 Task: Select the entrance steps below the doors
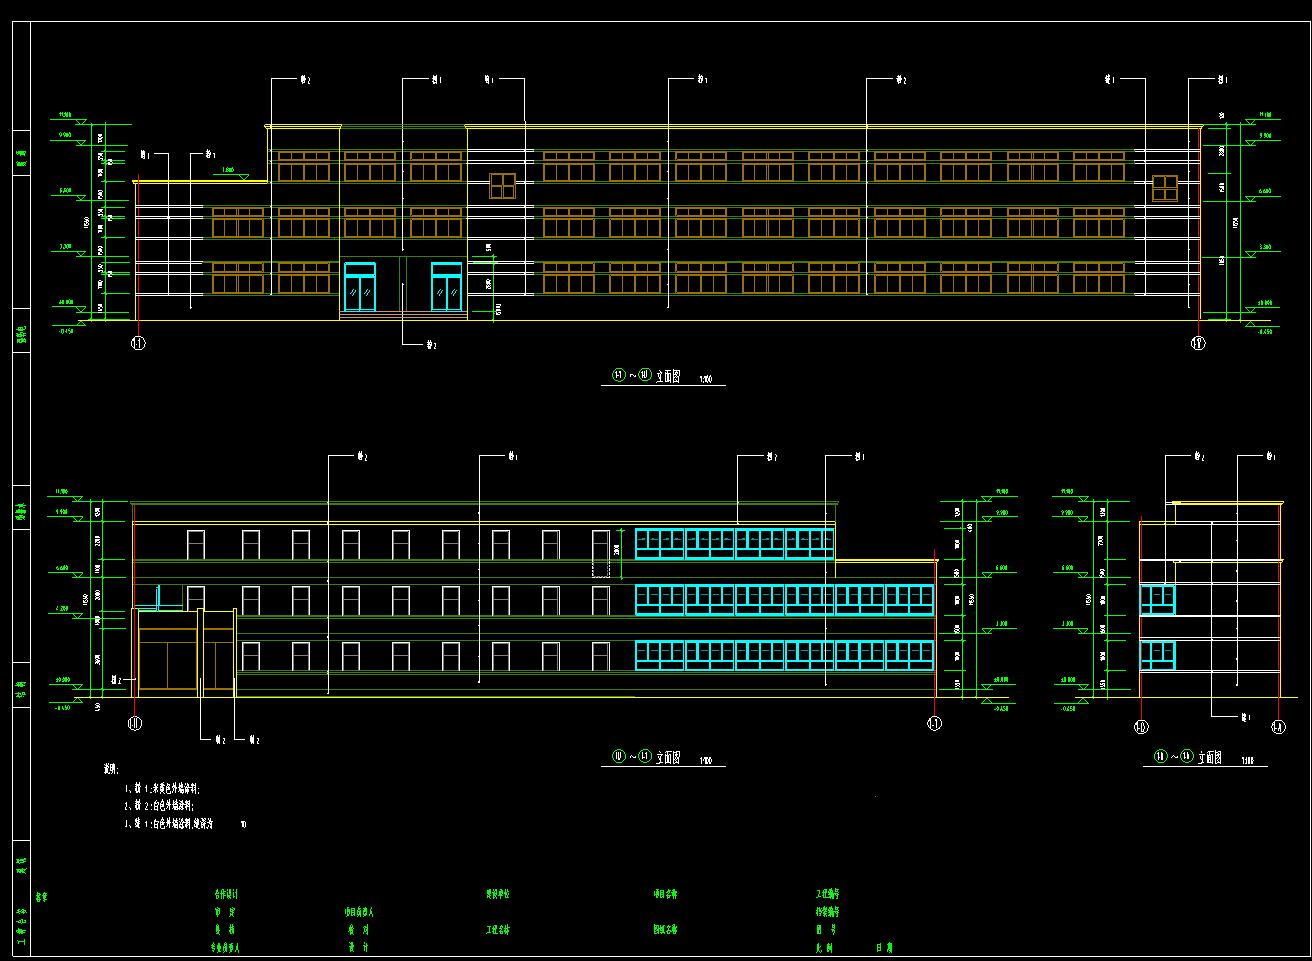click(x=403, y=315)
